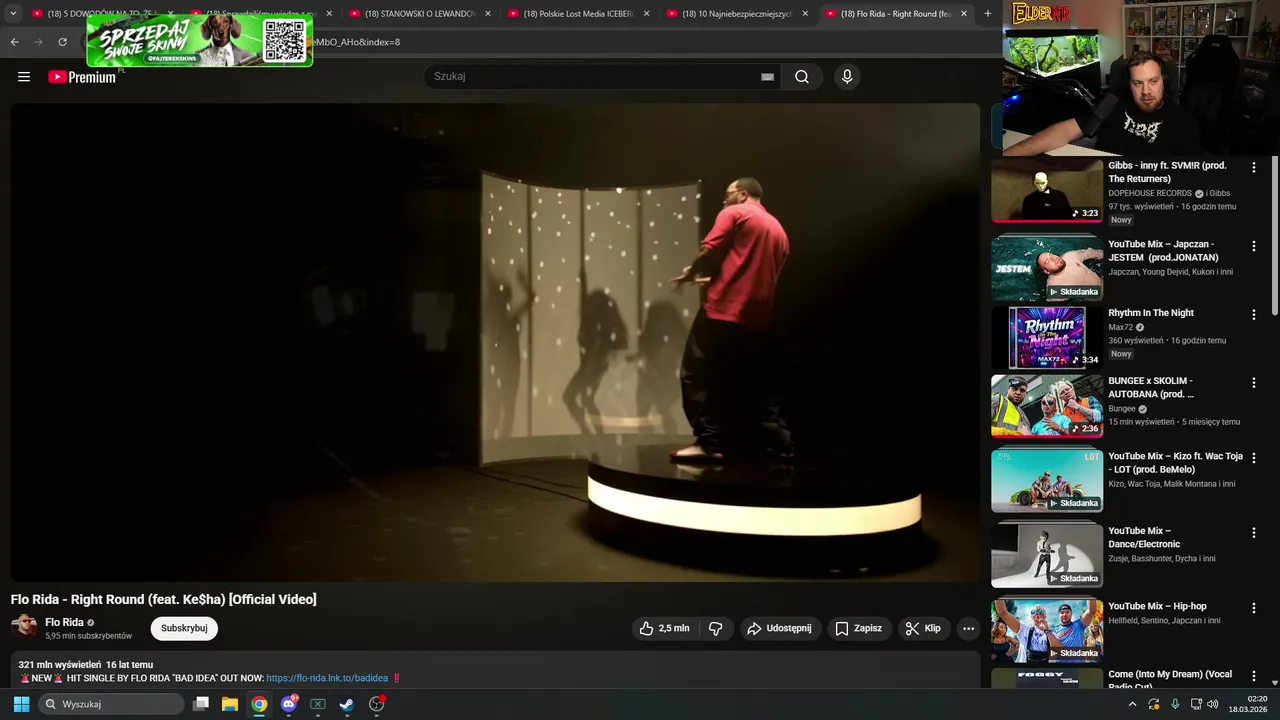Close the Flo Rida Right Round tab
The height and width of the screenshot is (720, 1280).
point(964,14)
